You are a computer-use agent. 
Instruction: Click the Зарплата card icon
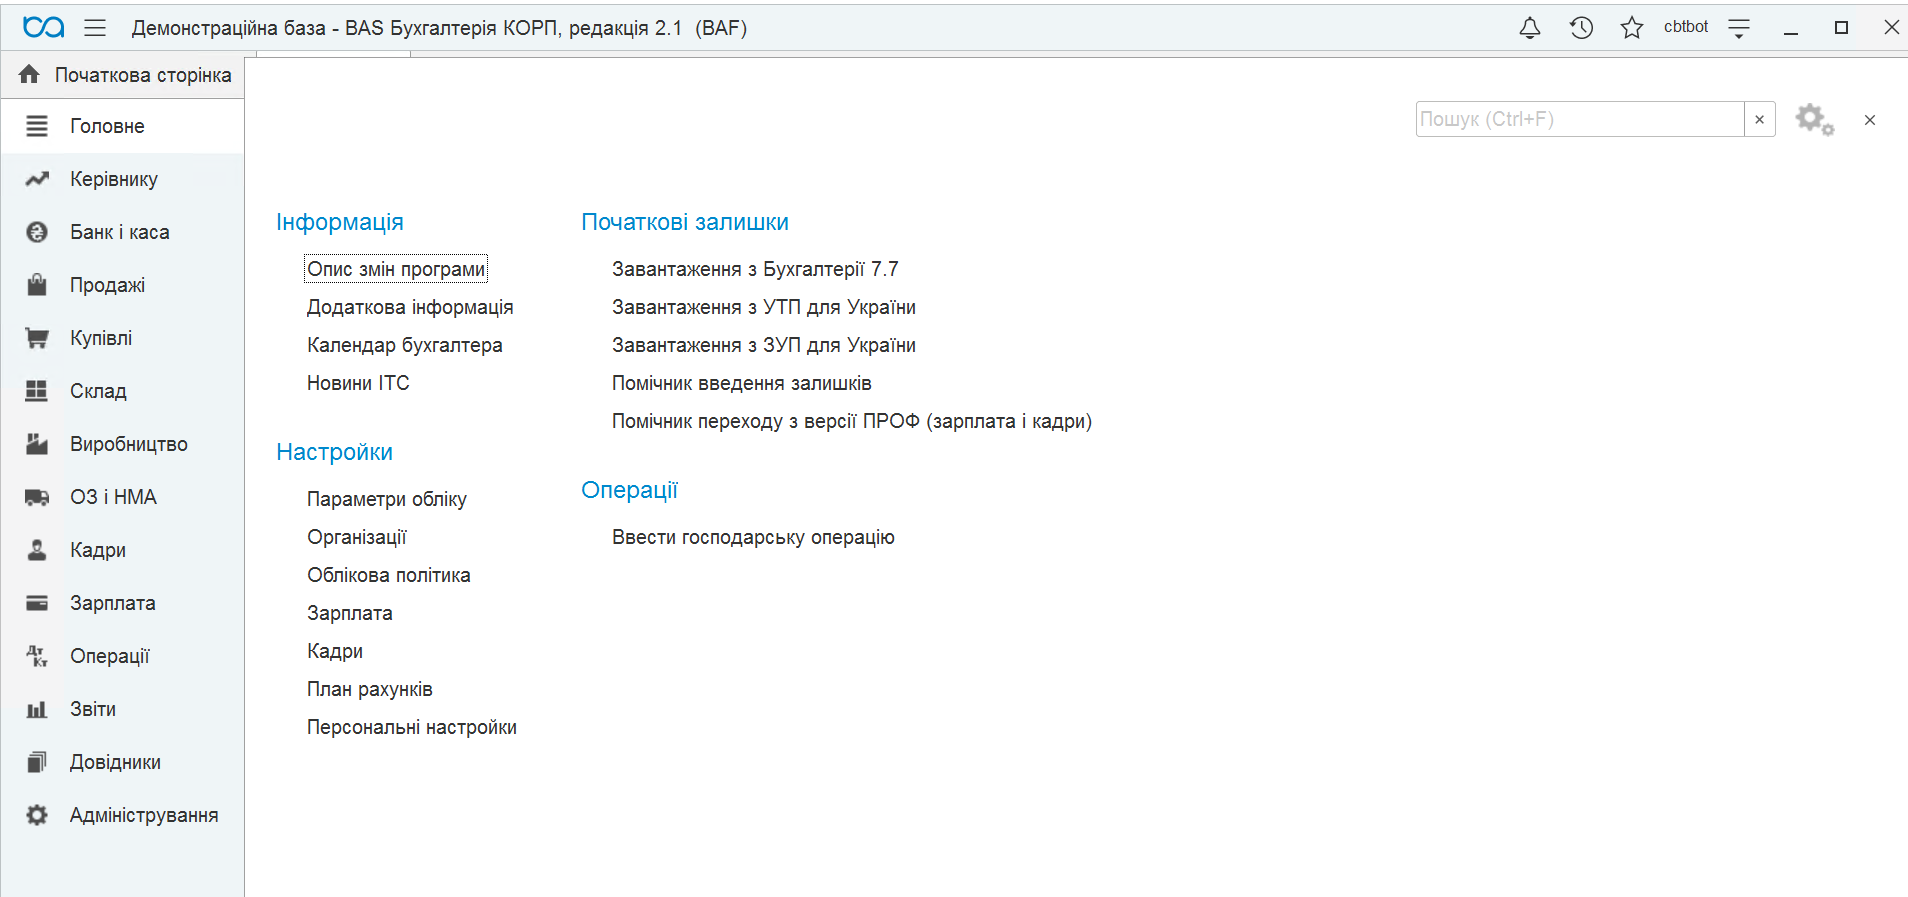pos(37,603)
